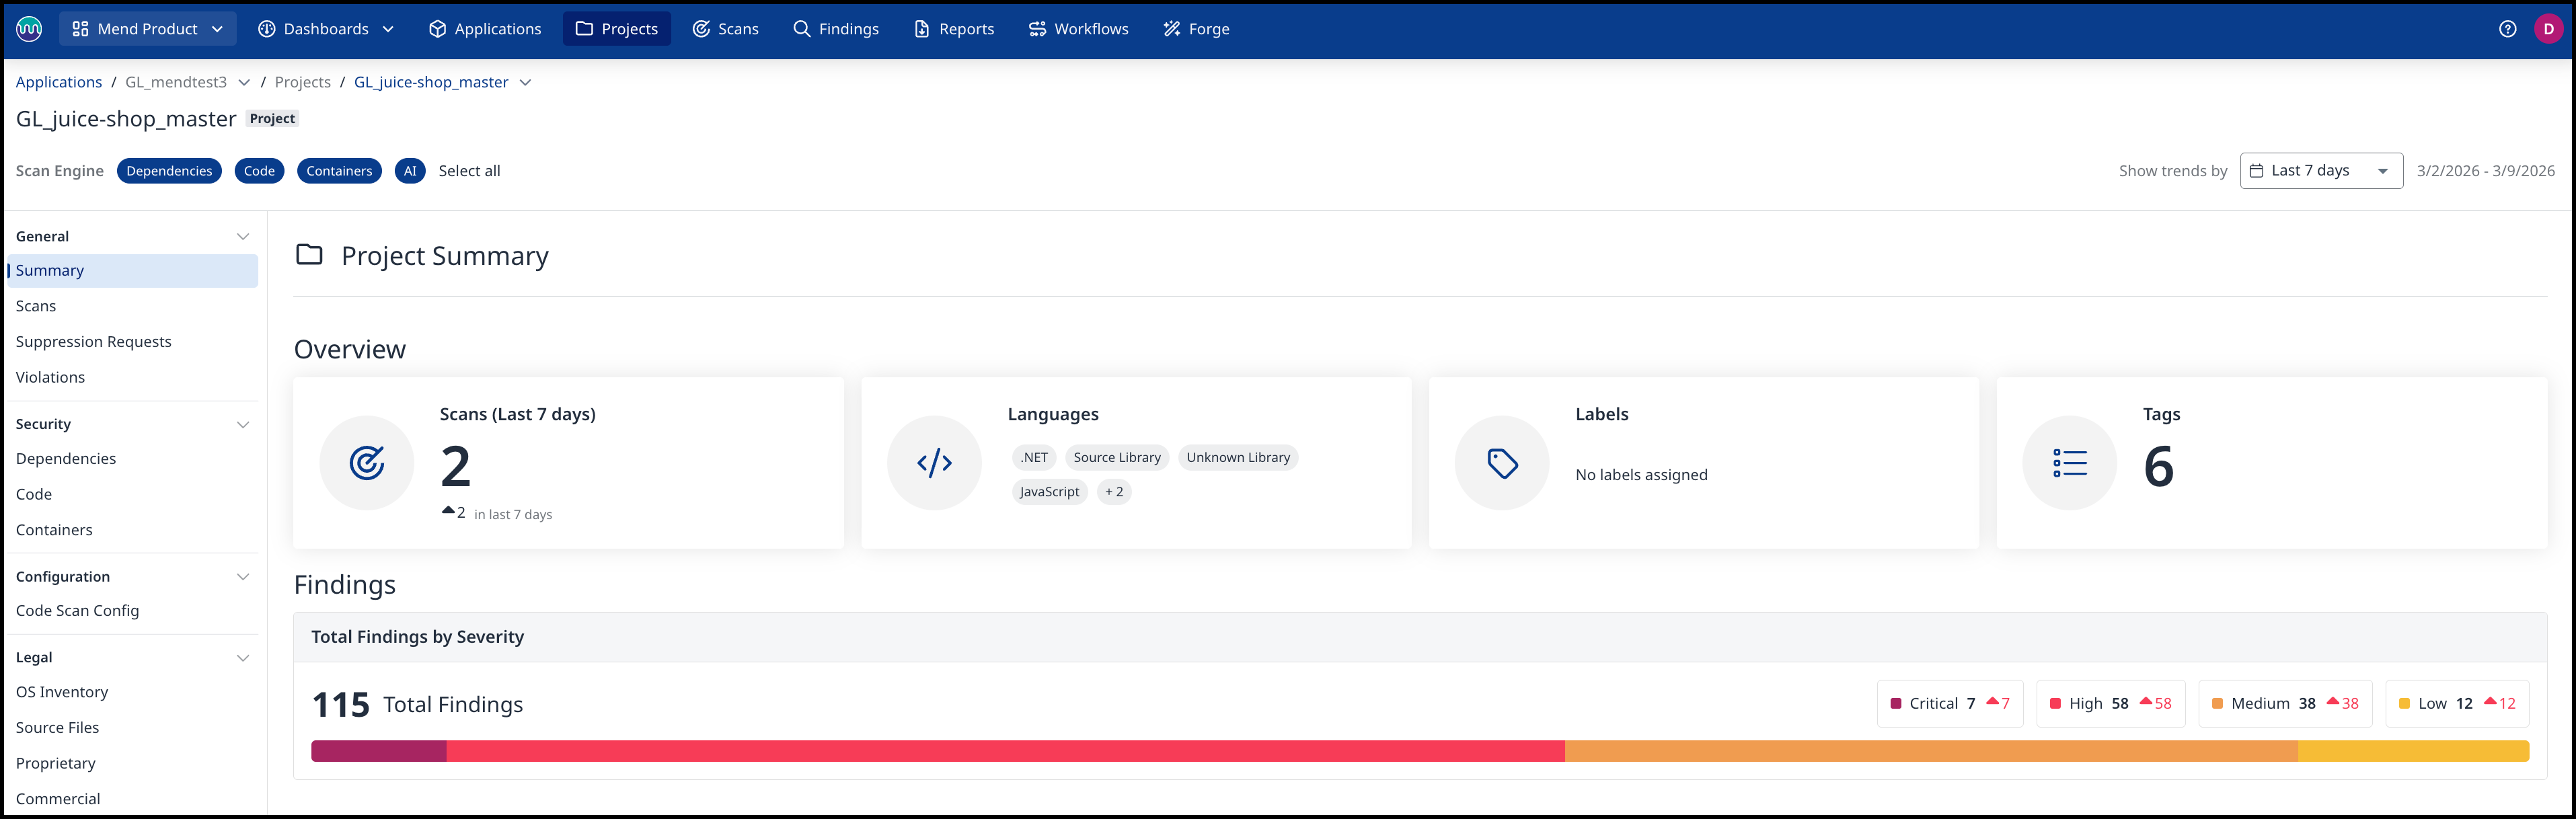Toggle the Containers scan engine filter
This screenshot has height=819, width=2576.
(x=339, y=171)
